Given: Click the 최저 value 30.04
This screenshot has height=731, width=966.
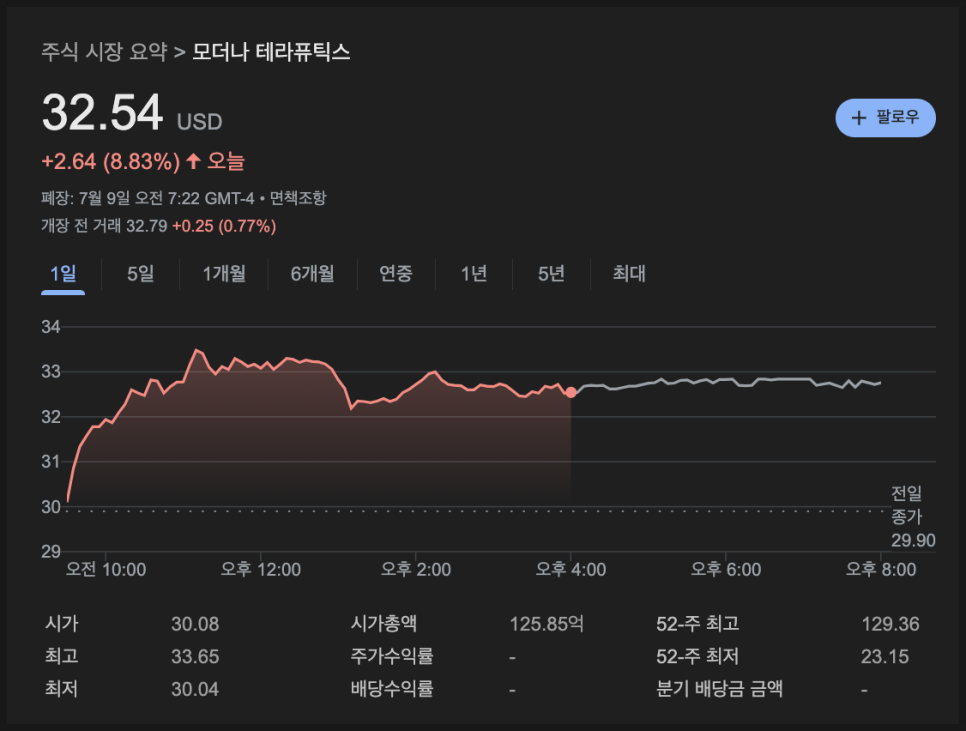Looking at the screenshot, I should [x=195, y=689].
